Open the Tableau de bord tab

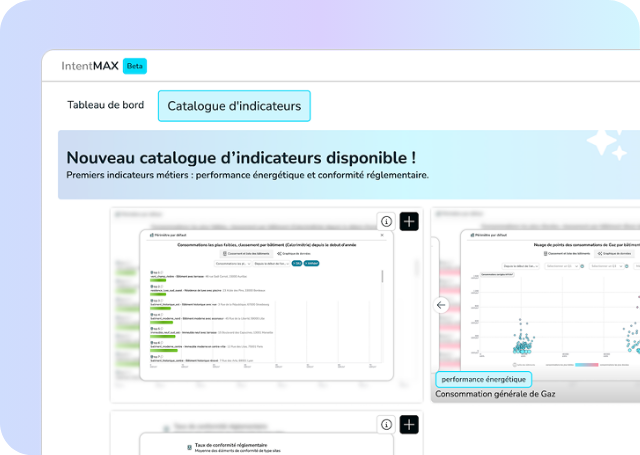105,105
